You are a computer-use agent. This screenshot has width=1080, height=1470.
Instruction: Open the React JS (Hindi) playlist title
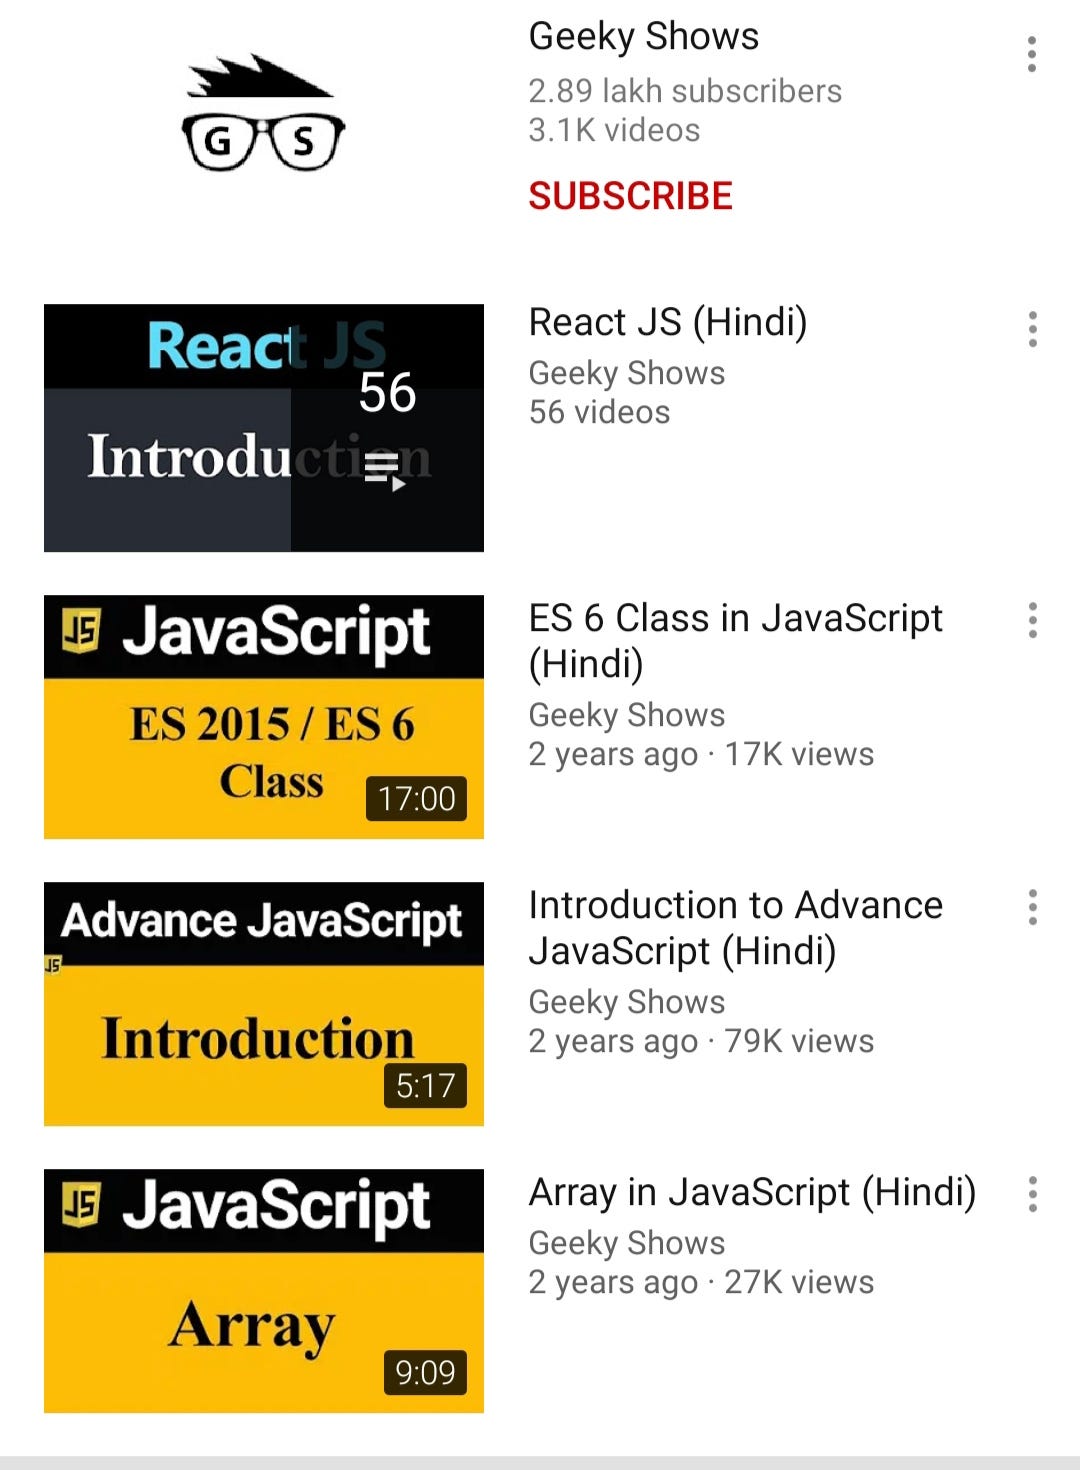click(x=668, y=323)
